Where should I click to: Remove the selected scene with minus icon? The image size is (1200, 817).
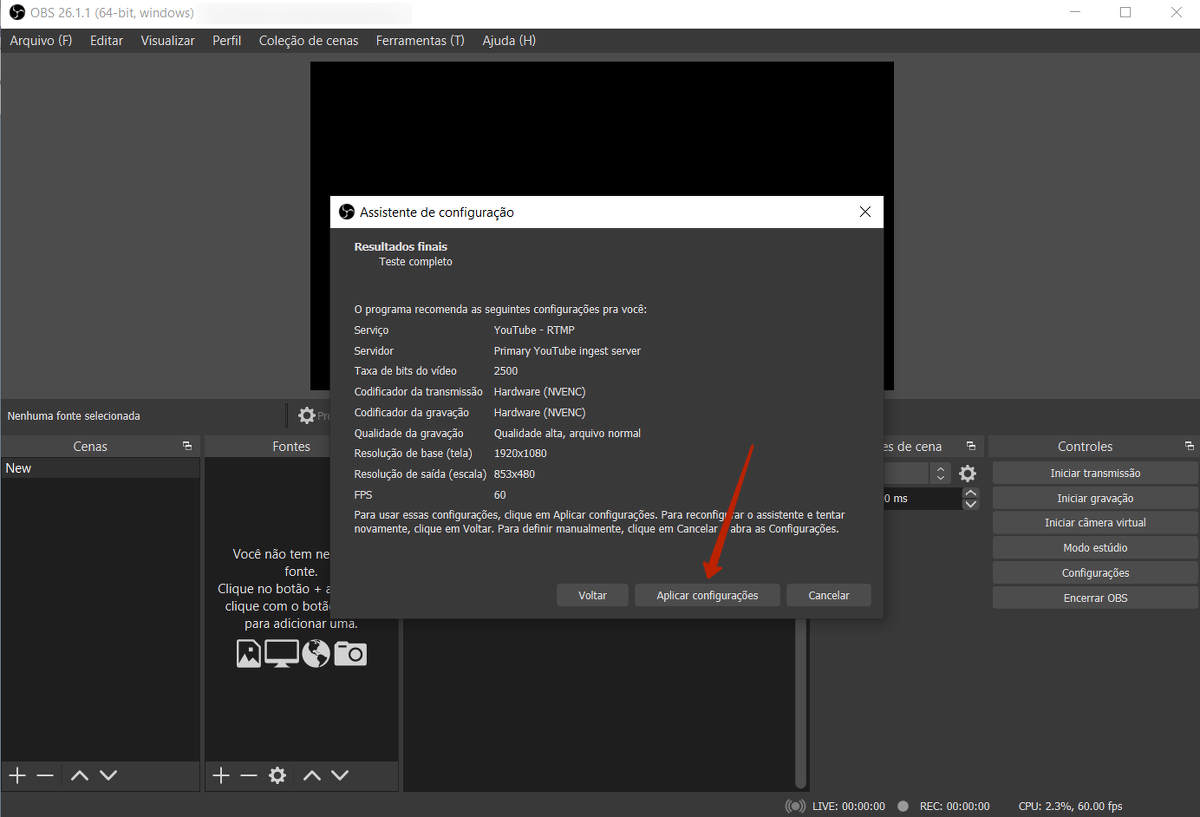tap(45, 775)
